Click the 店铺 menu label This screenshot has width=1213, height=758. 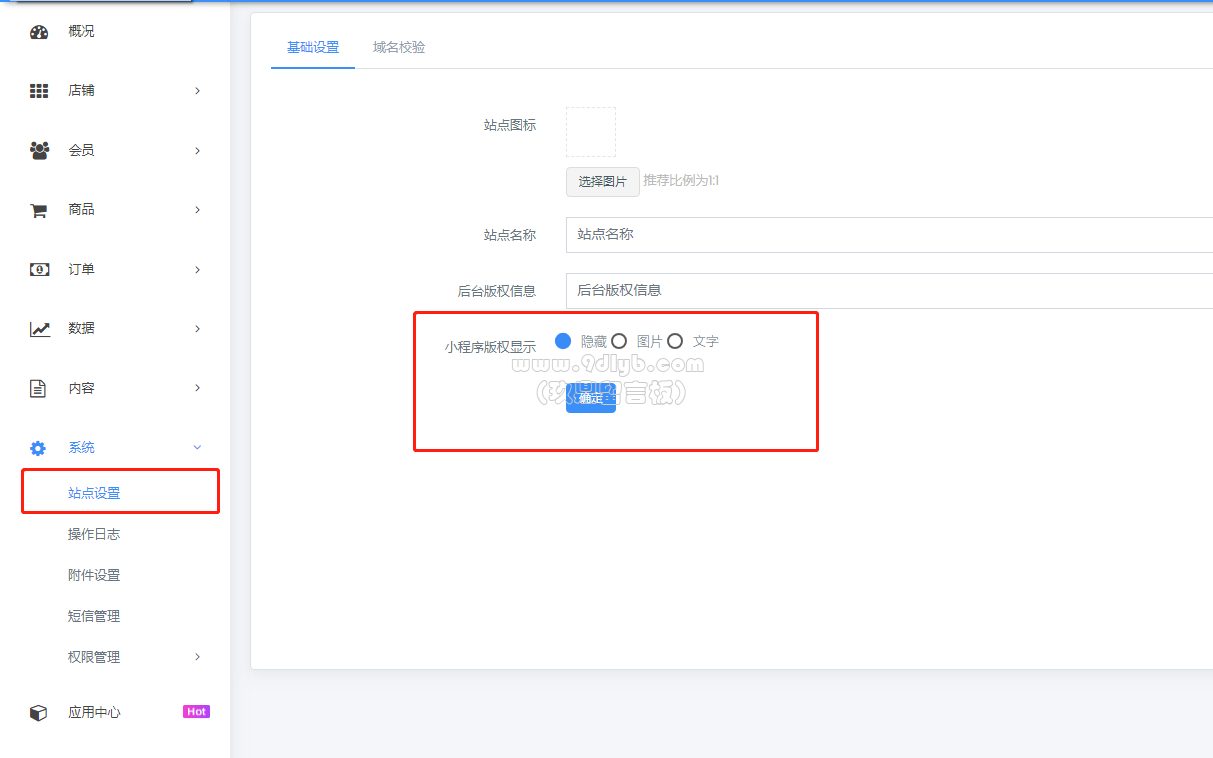(x=81, y=91)
